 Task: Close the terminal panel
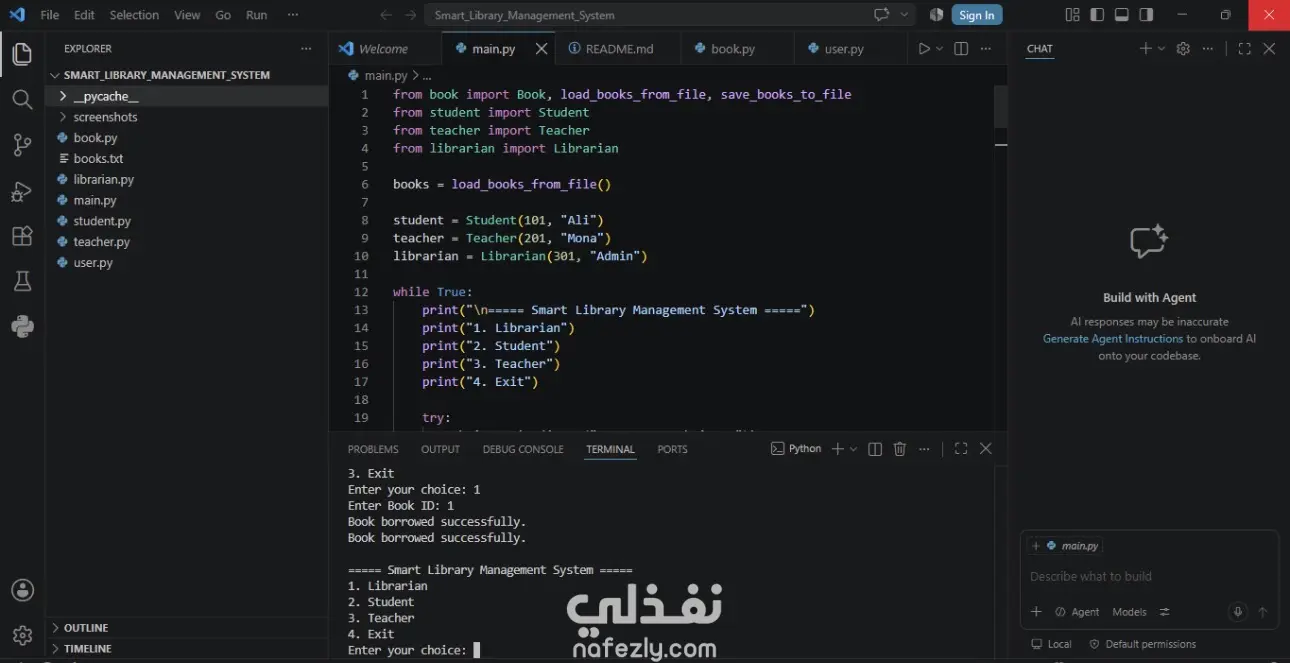point(986,449)
